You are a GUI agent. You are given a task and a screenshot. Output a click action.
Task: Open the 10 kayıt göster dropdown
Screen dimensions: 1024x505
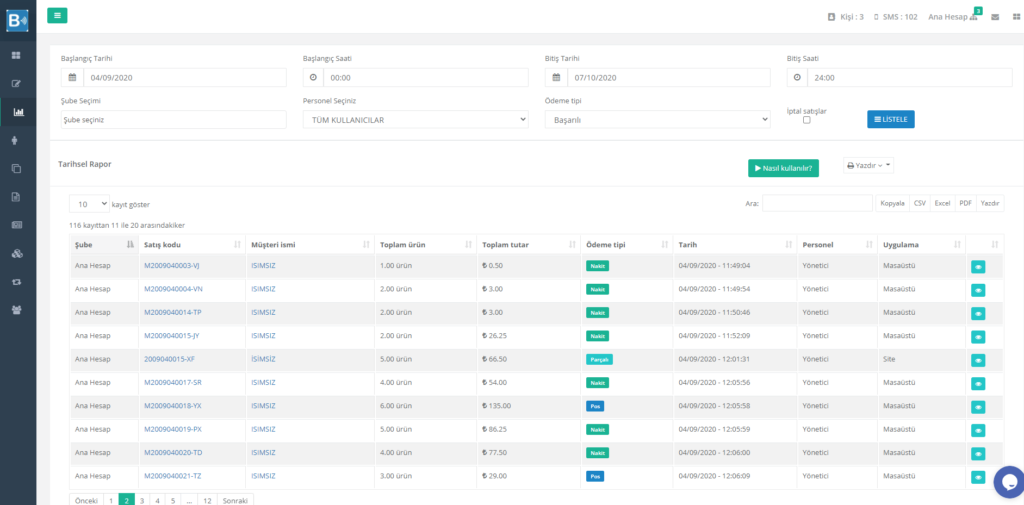pos(89,204)
